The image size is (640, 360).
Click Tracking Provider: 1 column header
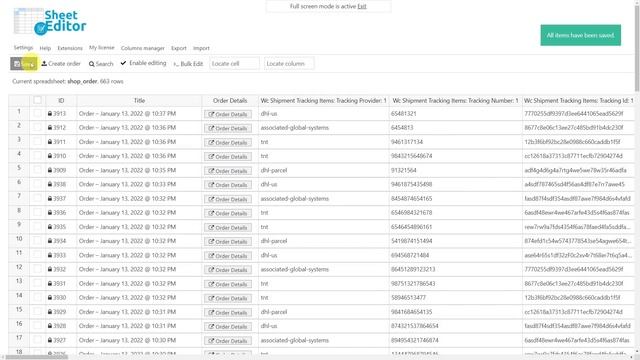click(323, 100)
